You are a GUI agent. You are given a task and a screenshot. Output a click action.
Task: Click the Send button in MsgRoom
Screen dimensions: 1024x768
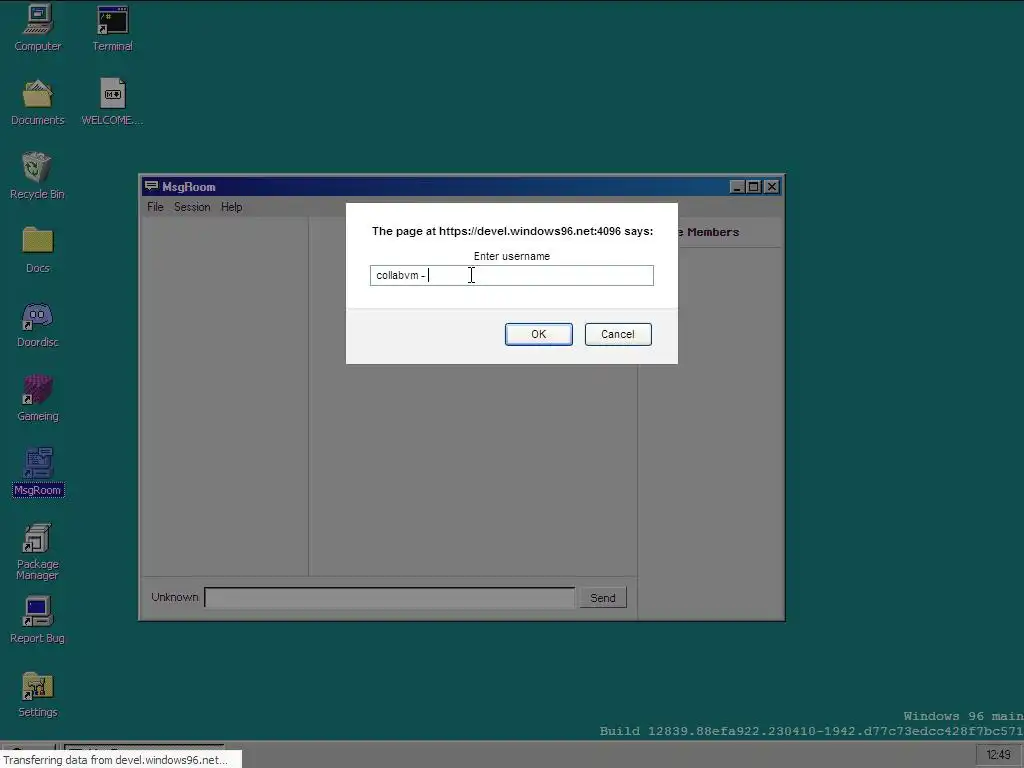(x=602, y=598)
